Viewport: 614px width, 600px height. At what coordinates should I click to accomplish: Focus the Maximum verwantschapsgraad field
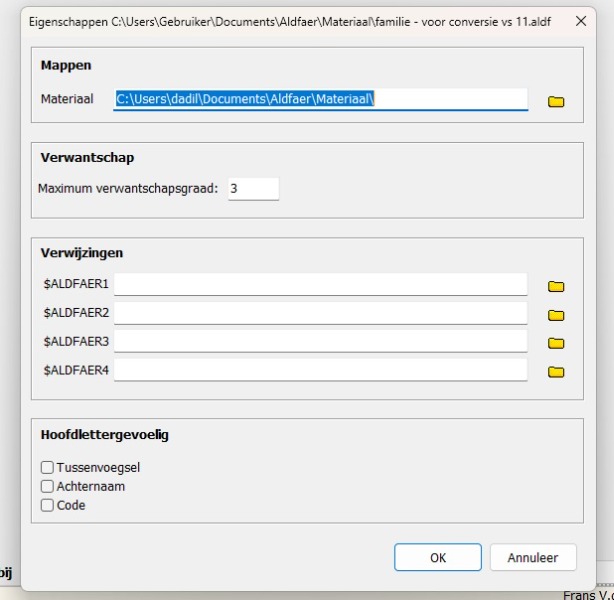tap(252, 188)
